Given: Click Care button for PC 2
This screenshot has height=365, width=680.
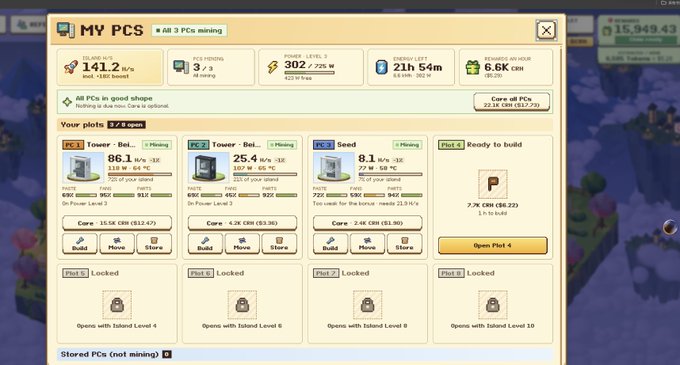Looking at the screenshot, I should coord(242,223).
